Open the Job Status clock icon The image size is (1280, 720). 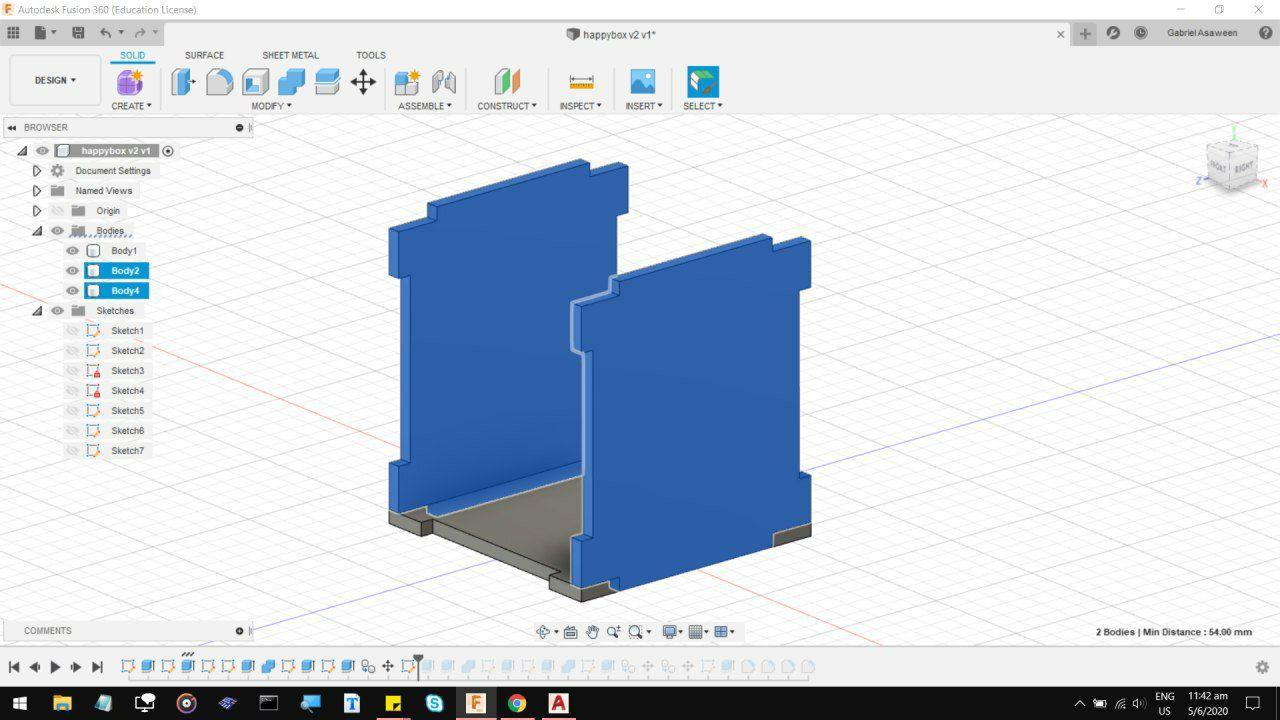(1141, 33)
